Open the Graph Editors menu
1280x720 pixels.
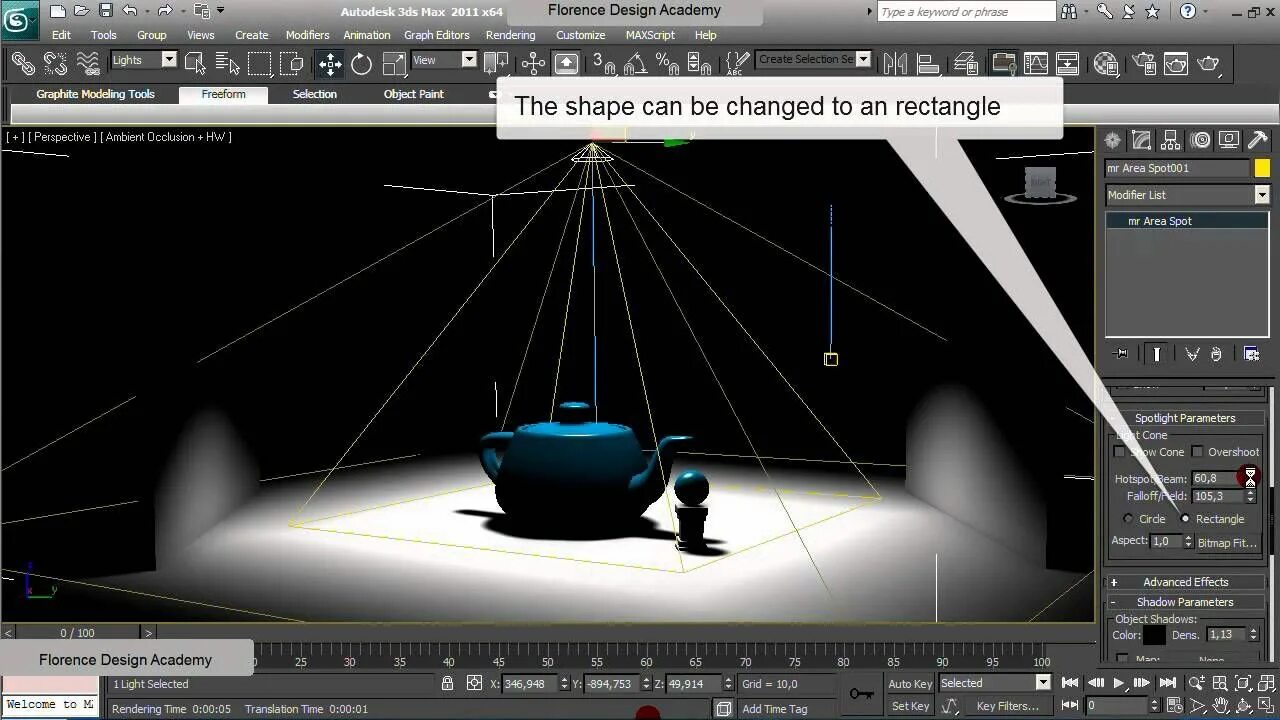click(436, 35)
